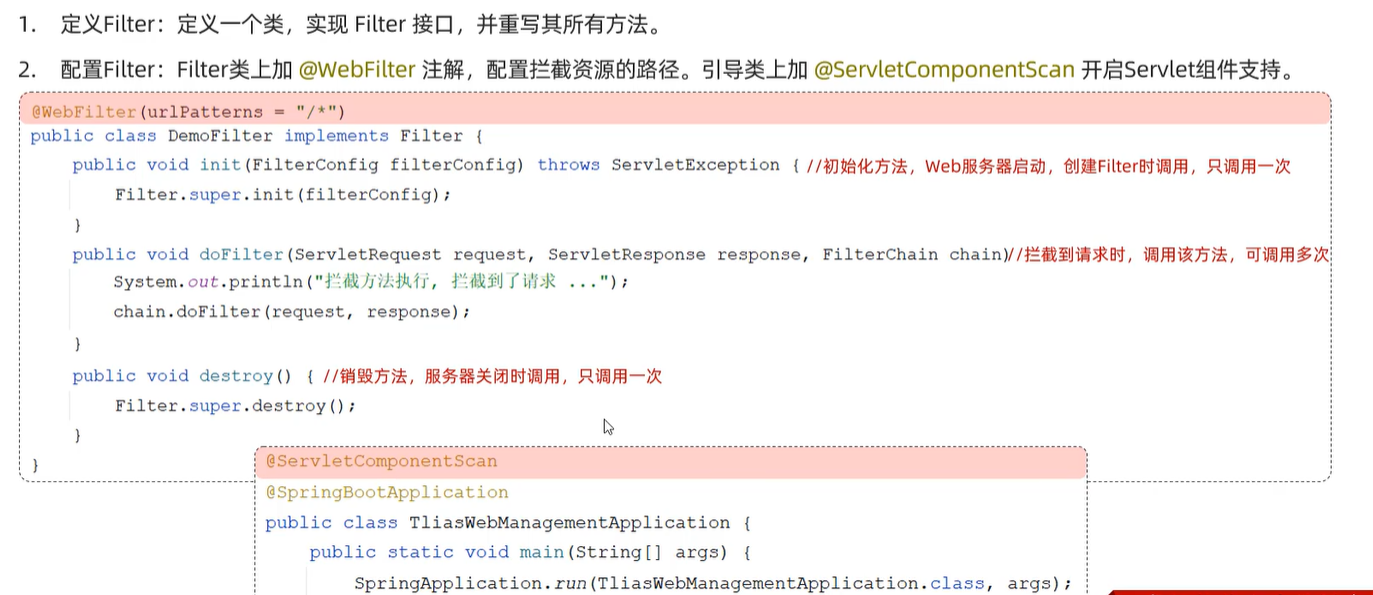Click the destroy method name
The width and height of the screenshot is (1373, 595).
coord(236,376)
